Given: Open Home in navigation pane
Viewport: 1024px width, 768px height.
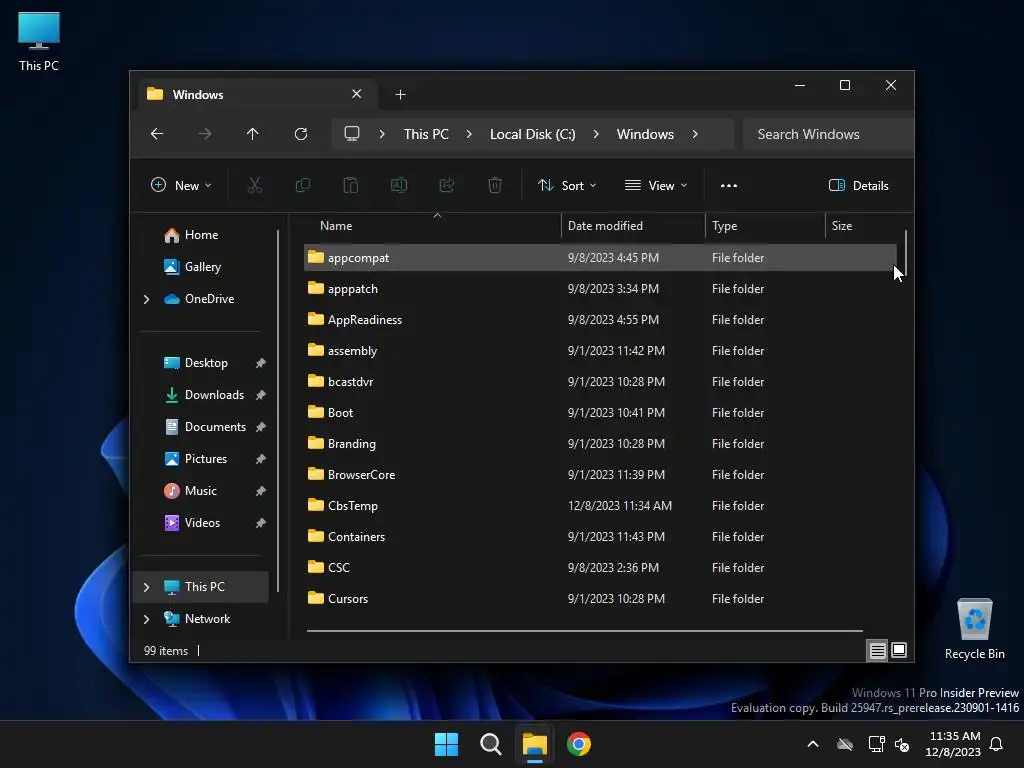Looking at the screenshot, I should 201,234.
